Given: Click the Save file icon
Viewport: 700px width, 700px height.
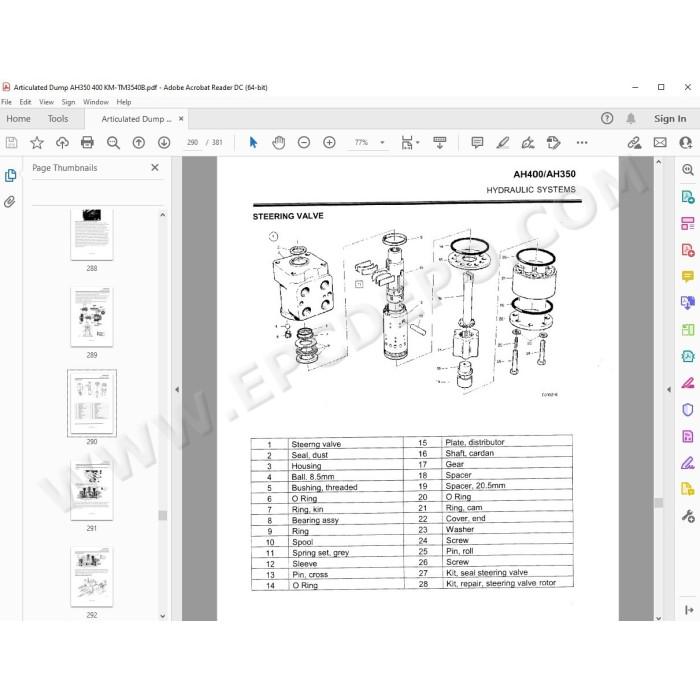Looking at the screenshot, I should [x=12, y=143].
